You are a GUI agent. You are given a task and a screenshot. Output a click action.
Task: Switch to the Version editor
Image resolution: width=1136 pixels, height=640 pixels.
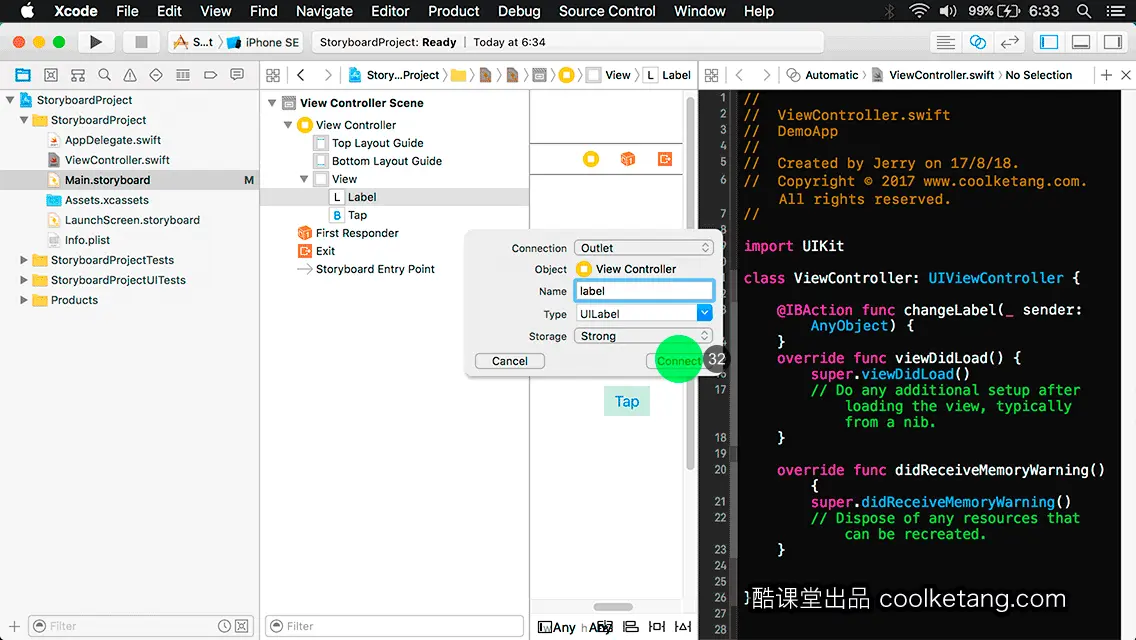[x=1009, y=42]
